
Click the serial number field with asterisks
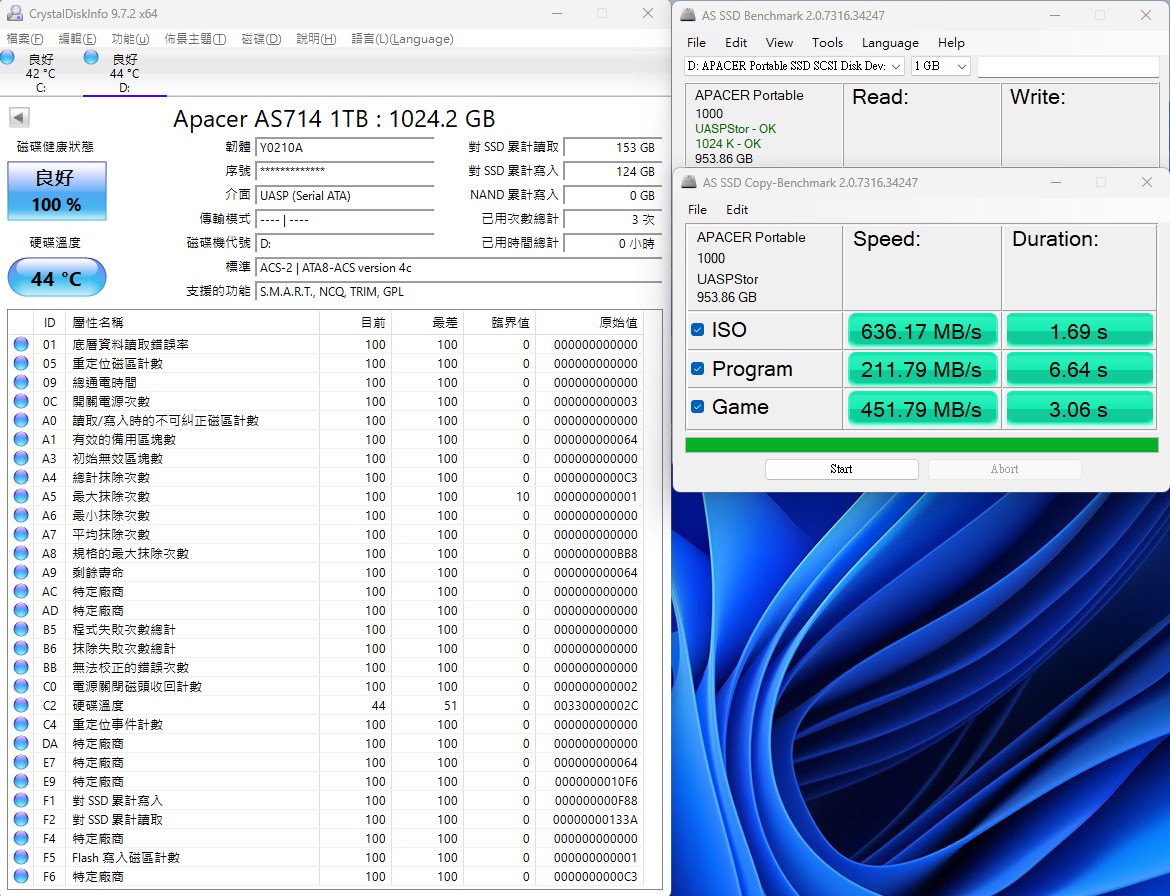[344, 172]
